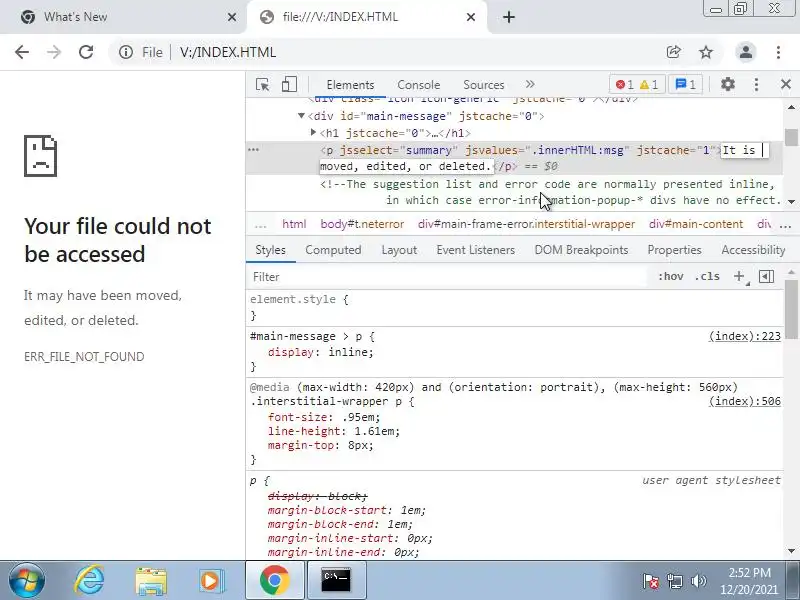Screen dimensions: 800x600
Task: Open the Event Listeners tab
Action: click(476, 250)
